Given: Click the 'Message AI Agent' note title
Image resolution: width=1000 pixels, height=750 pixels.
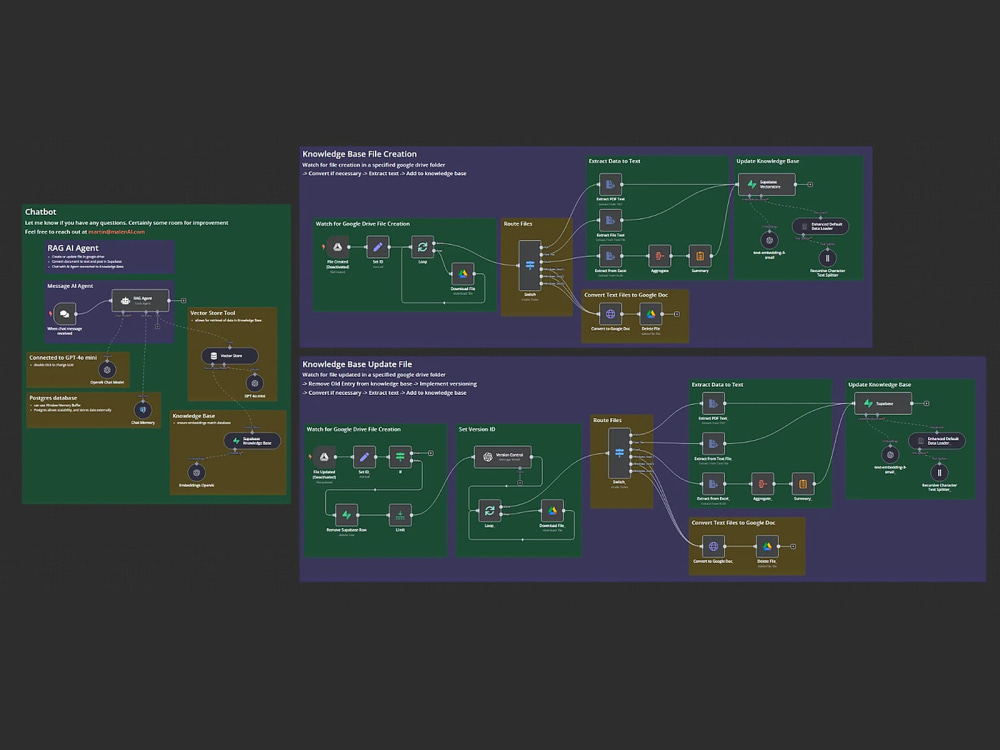Looking at the screenshot, I should click(x=70, y=286).
